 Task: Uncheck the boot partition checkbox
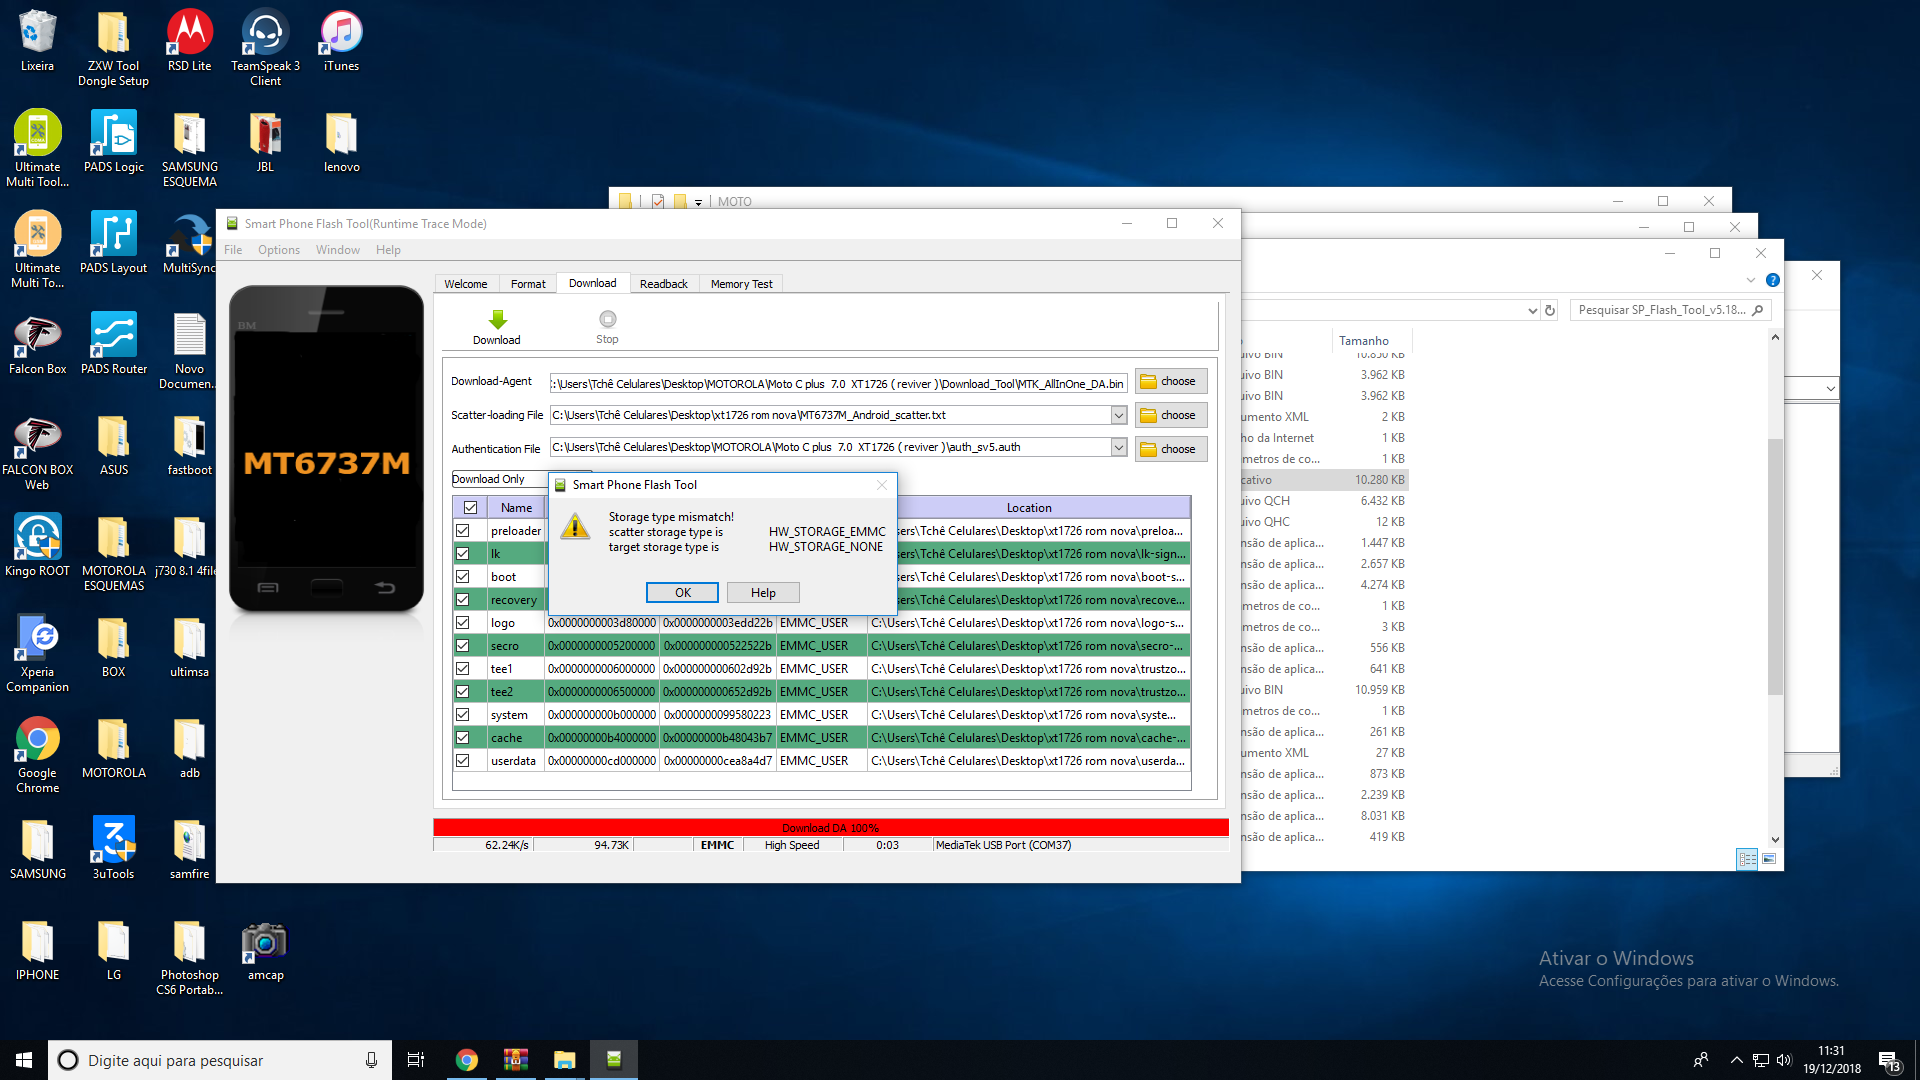point(463,577)
